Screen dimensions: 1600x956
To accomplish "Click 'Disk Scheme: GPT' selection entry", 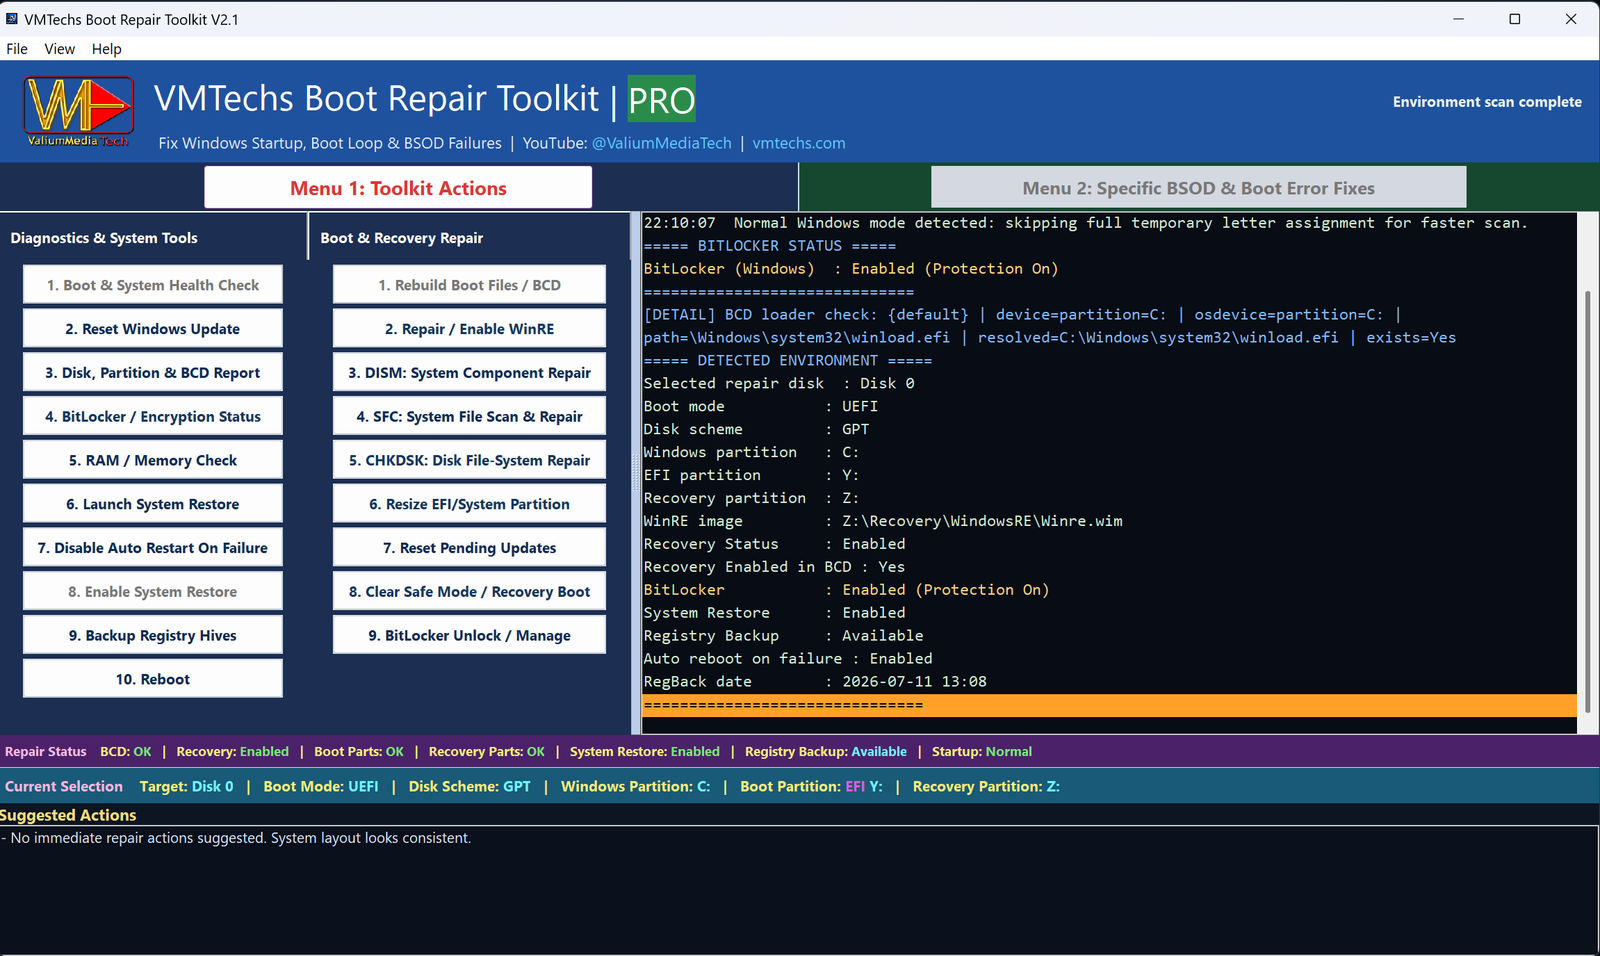I will pos(470,787).
